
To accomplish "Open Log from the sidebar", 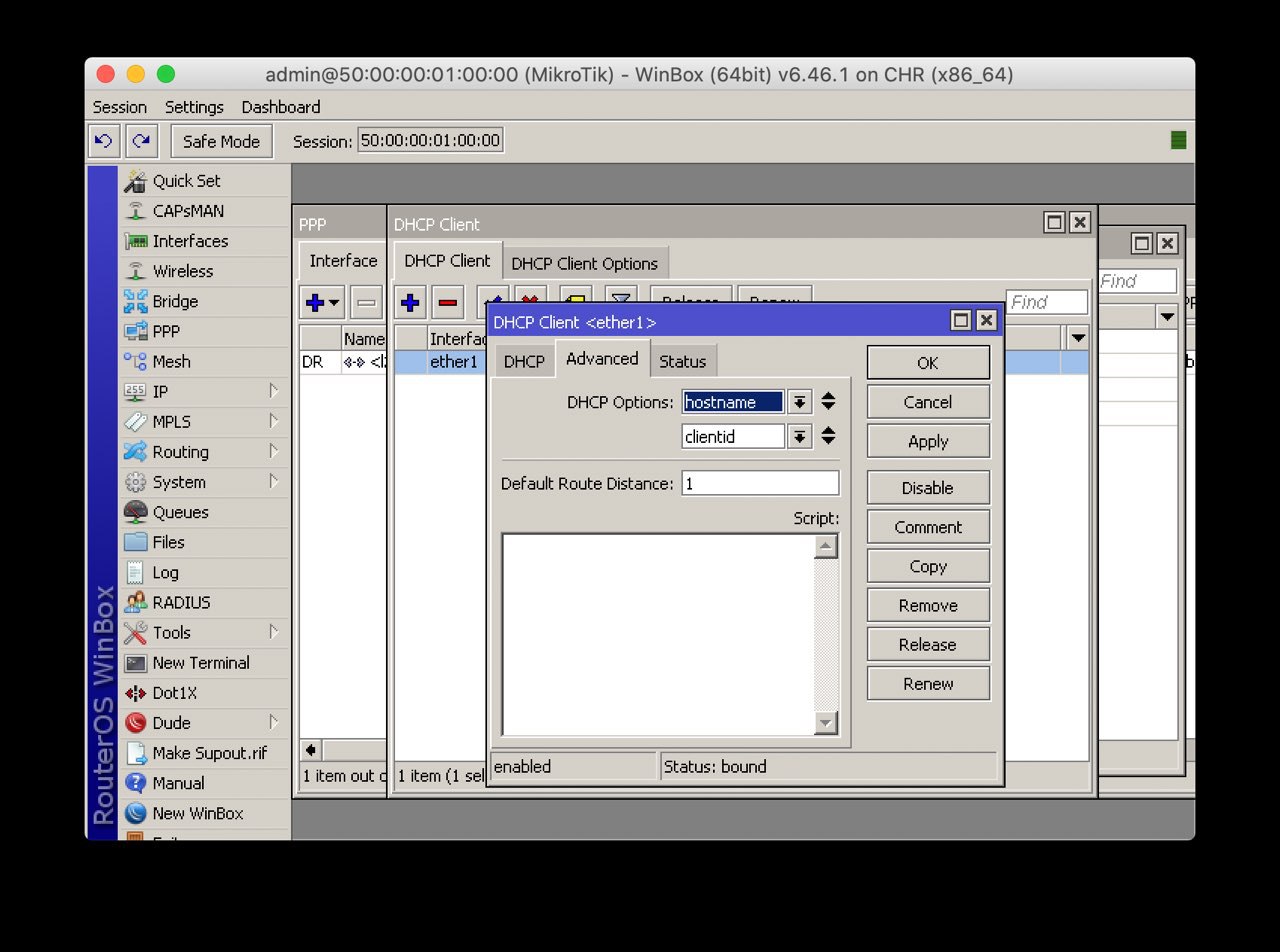I will 165,572.
